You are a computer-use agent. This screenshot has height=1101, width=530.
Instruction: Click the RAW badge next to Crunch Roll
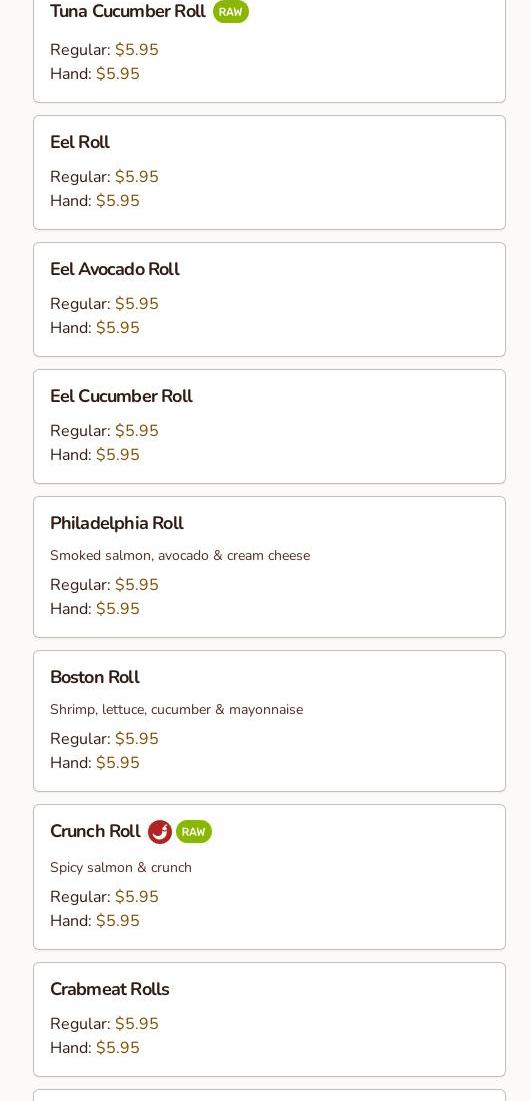[x=194, y=831]
